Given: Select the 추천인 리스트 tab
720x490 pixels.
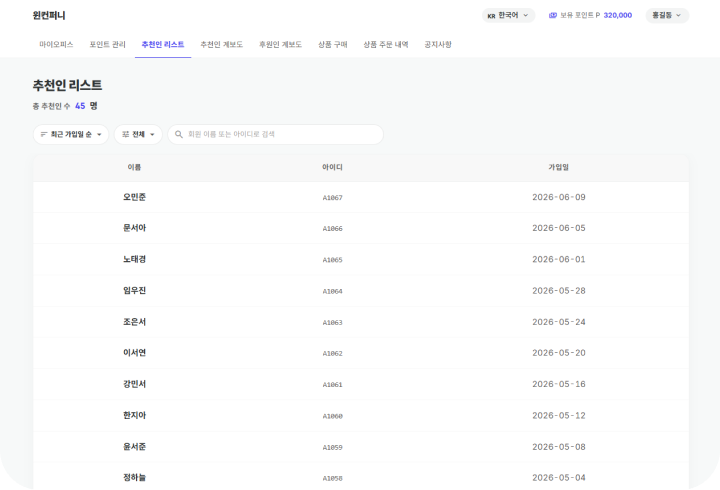Looking at the screenshot, I should 163,45.
